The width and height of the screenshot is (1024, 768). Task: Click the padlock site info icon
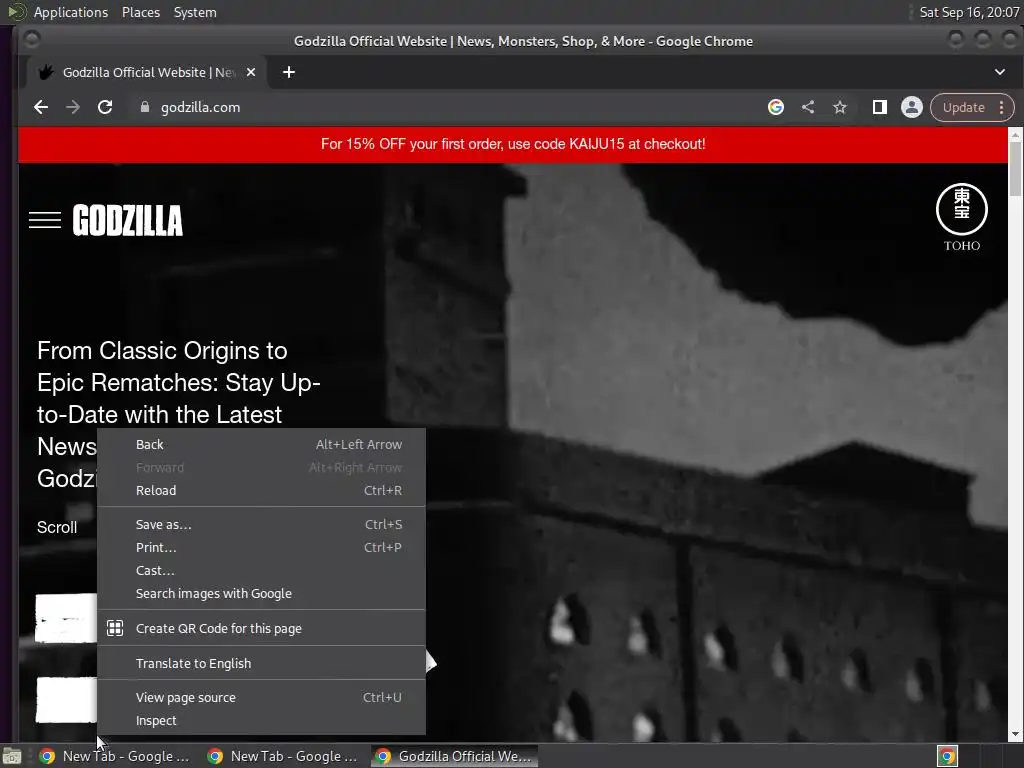(145, 107)
